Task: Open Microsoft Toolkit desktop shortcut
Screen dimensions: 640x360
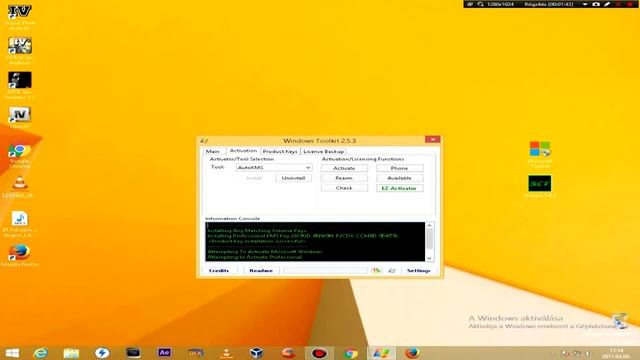Action: pyautogui.click(x=540, y=154)
